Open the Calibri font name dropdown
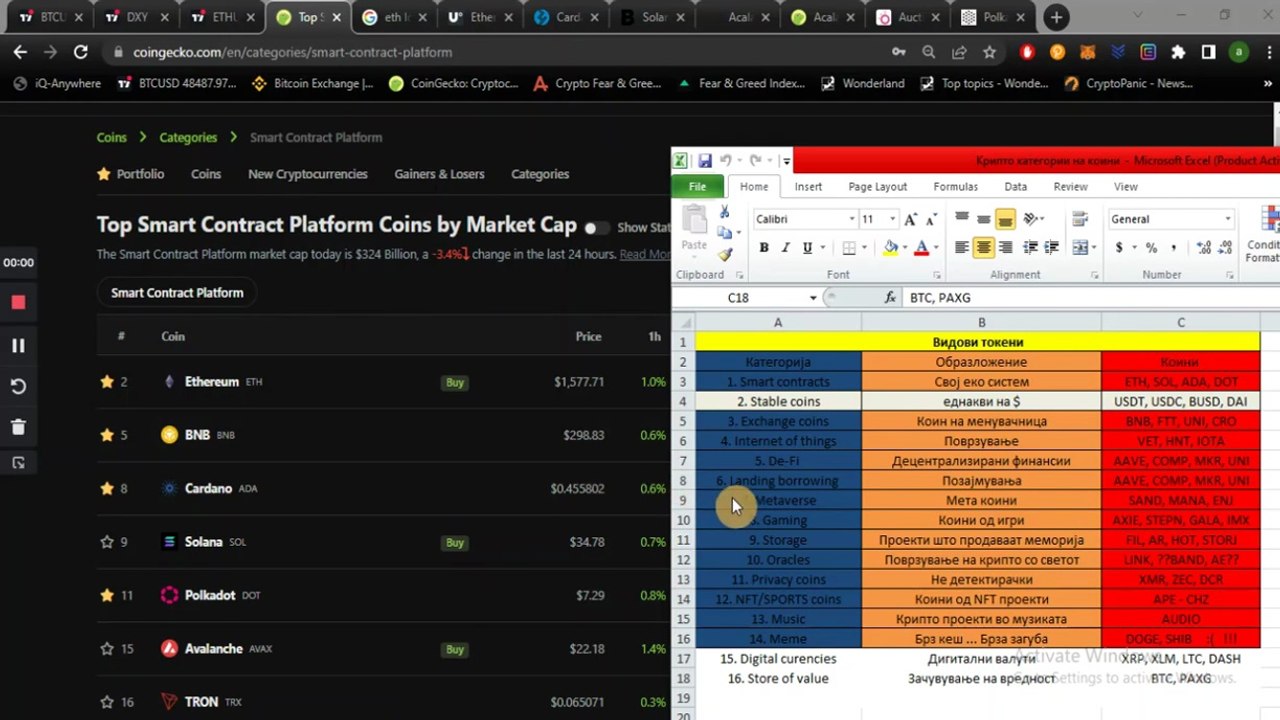Image resolution: width=1280 pixels, height=720 pixels. point(851,219)
